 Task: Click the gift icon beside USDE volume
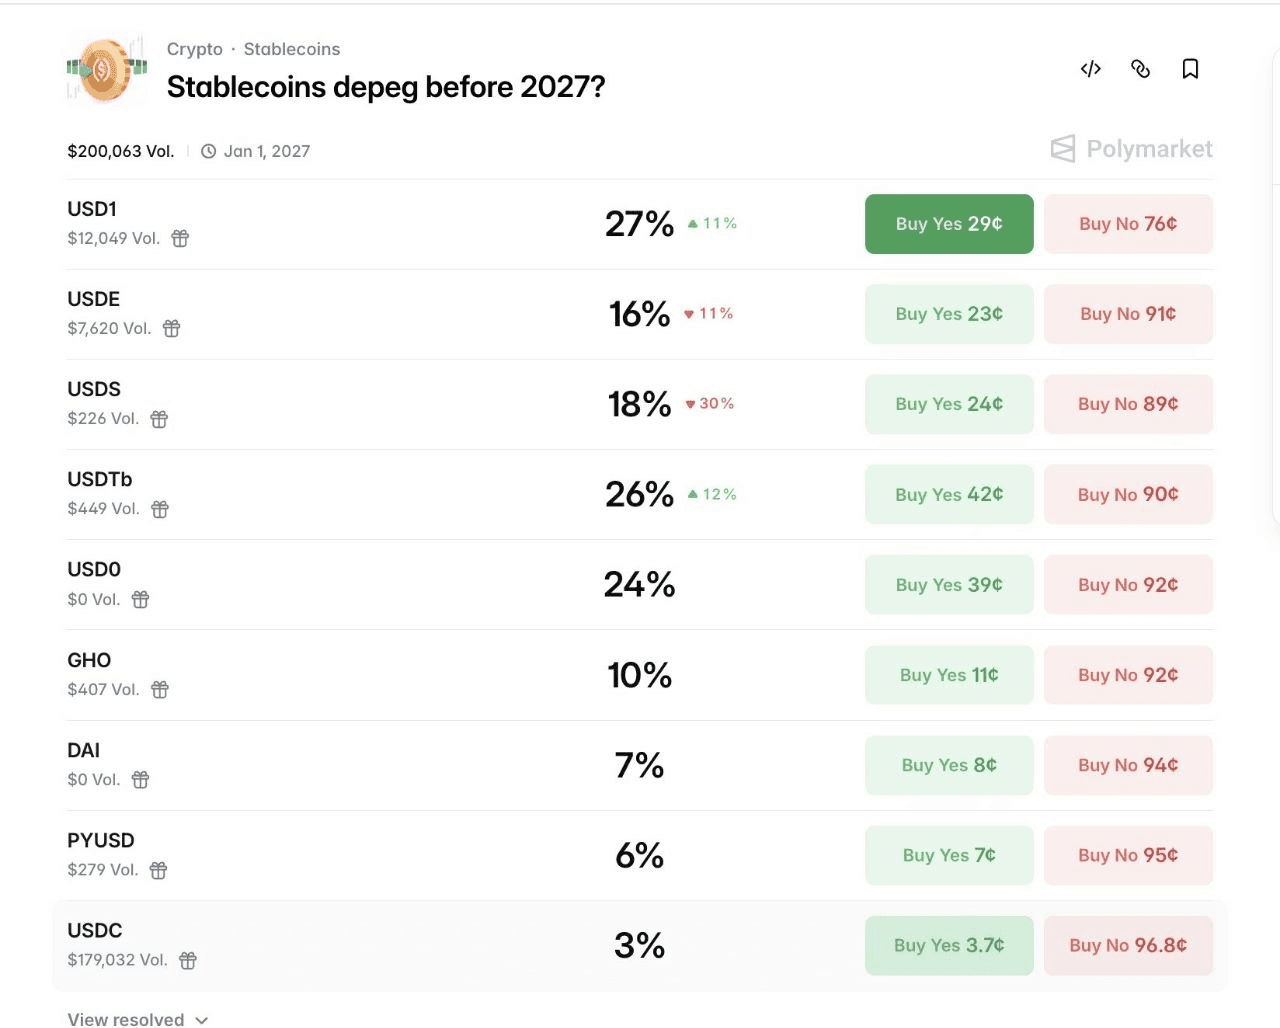tap(172, 328)
